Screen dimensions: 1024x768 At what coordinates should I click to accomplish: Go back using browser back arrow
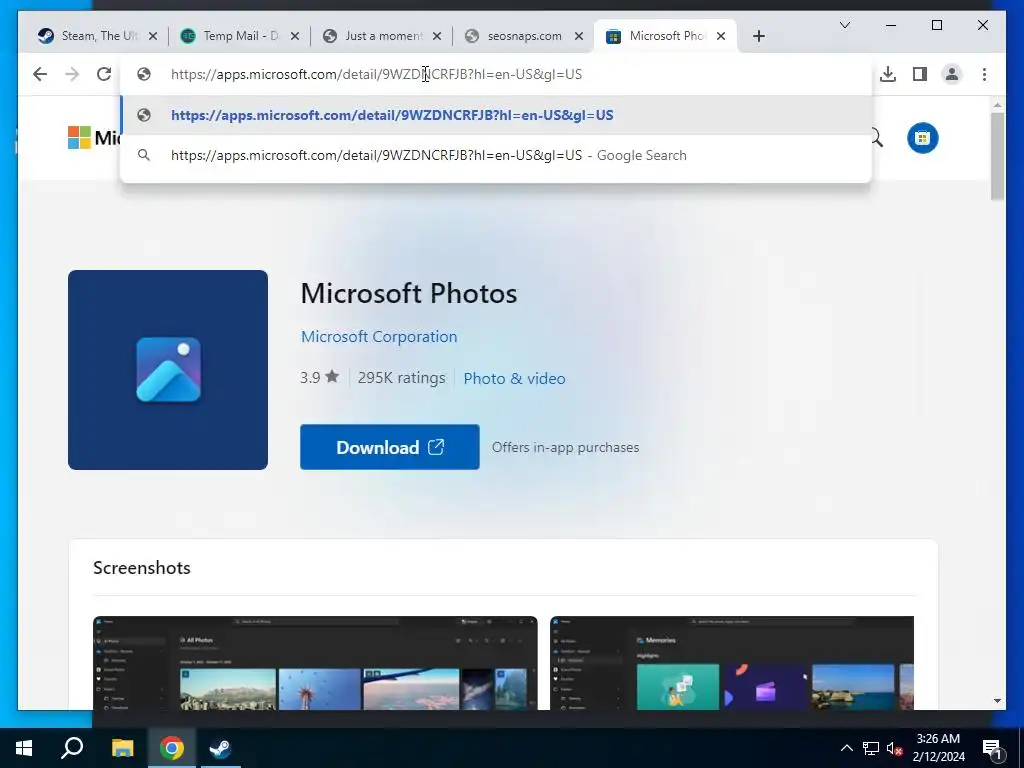40,74
